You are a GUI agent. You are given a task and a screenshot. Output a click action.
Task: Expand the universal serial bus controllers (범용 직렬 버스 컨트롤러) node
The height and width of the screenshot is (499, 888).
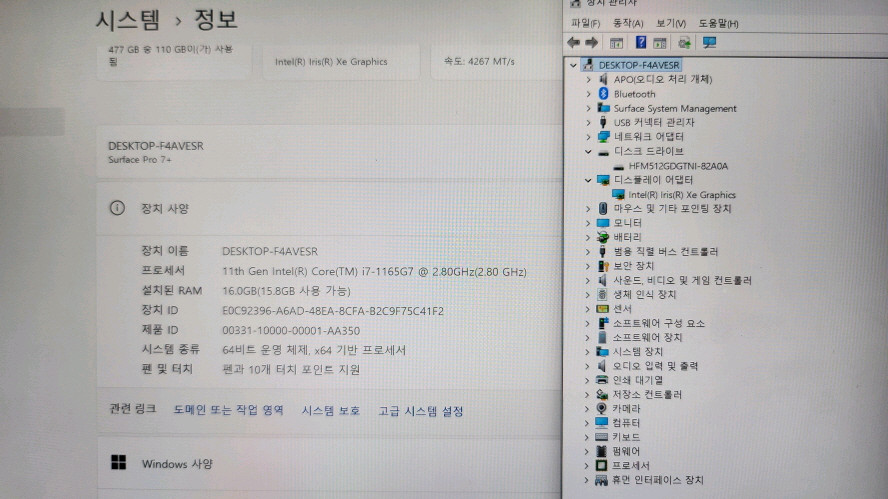click(587, 251)
